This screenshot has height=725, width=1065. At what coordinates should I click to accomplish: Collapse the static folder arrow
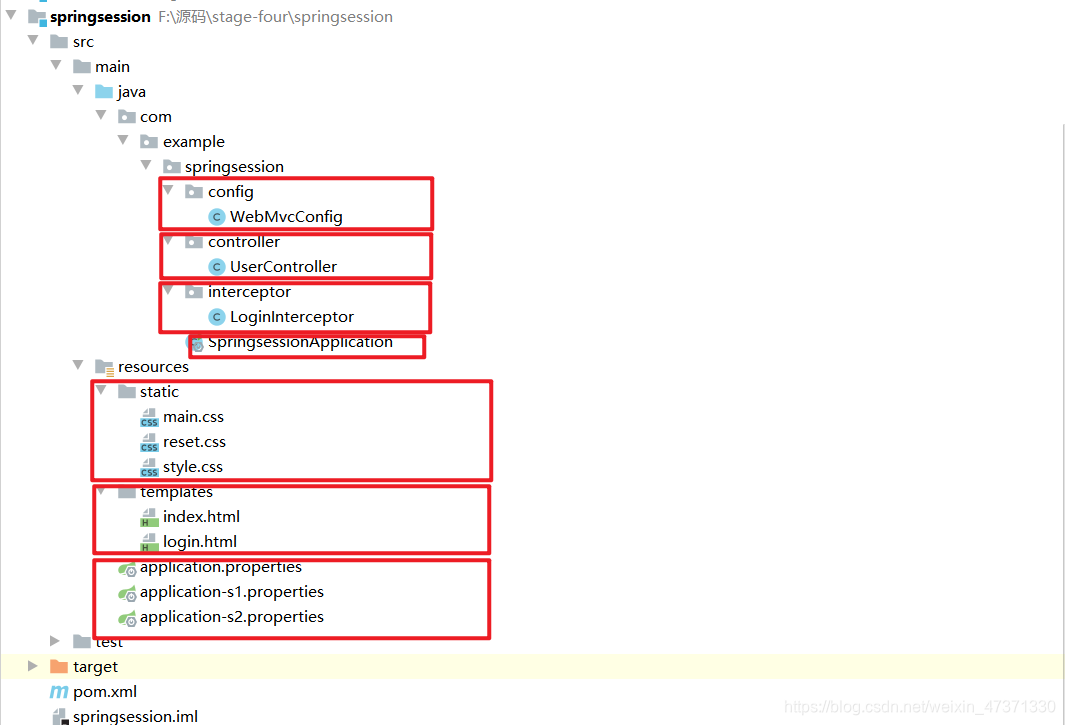[x=101, y=390]
